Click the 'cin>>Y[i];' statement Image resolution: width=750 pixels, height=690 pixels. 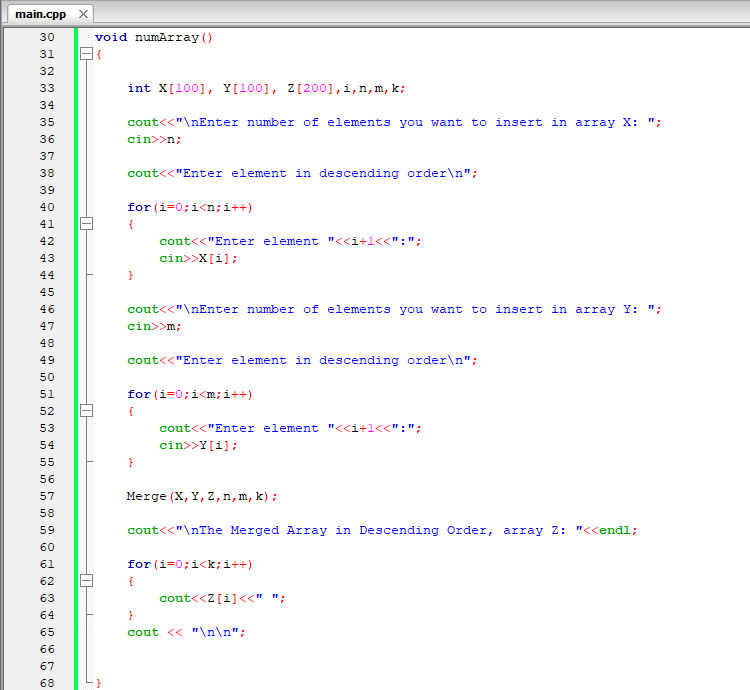198,445
